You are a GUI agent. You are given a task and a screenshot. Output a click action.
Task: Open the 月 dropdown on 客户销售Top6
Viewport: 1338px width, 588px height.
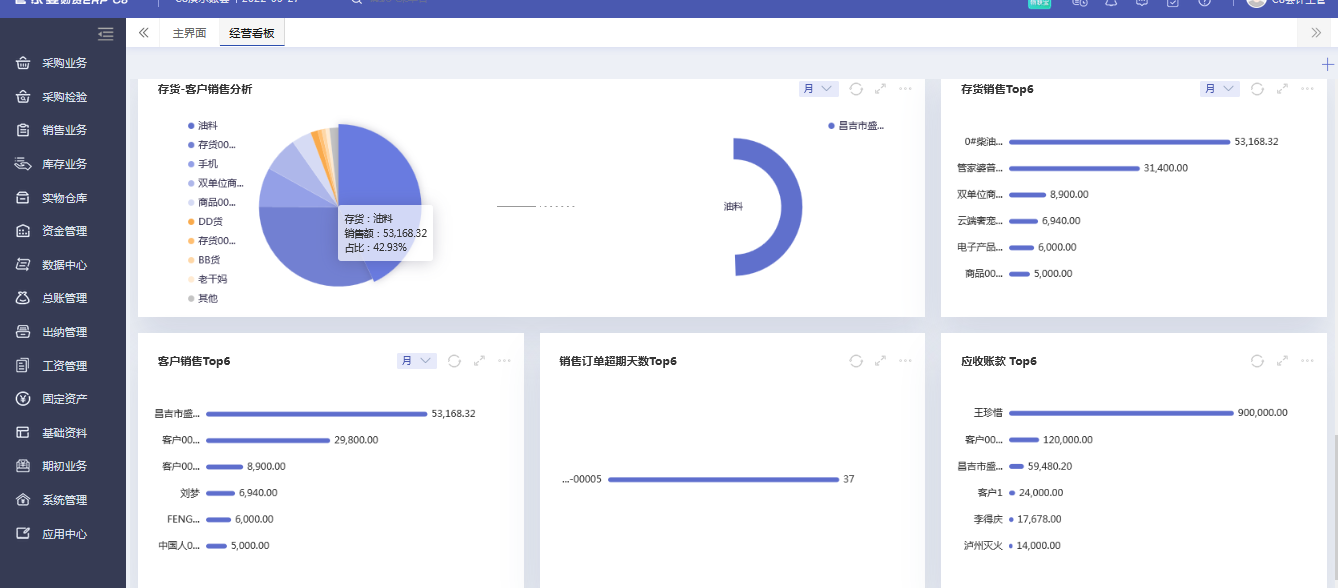pyautogui.click(x=416, y=361)
